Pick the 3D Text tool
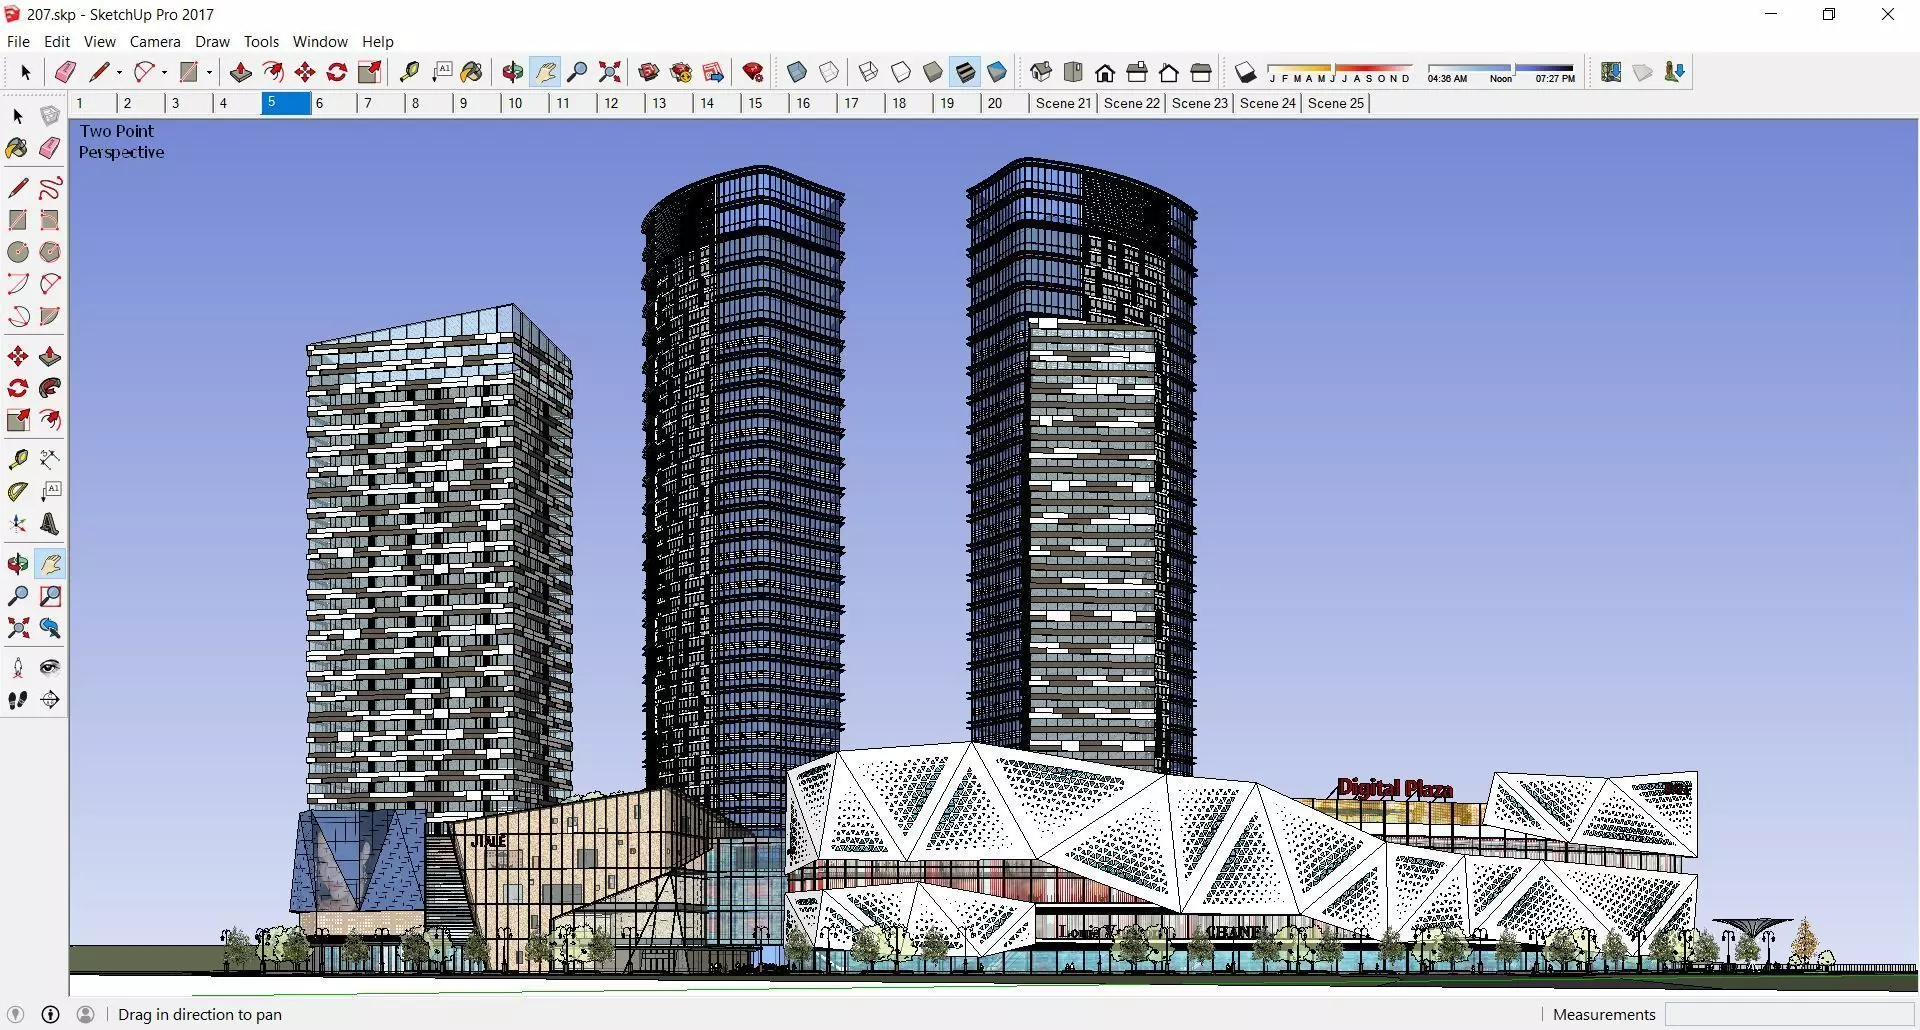1920x1030 pixels. point(50,524)
